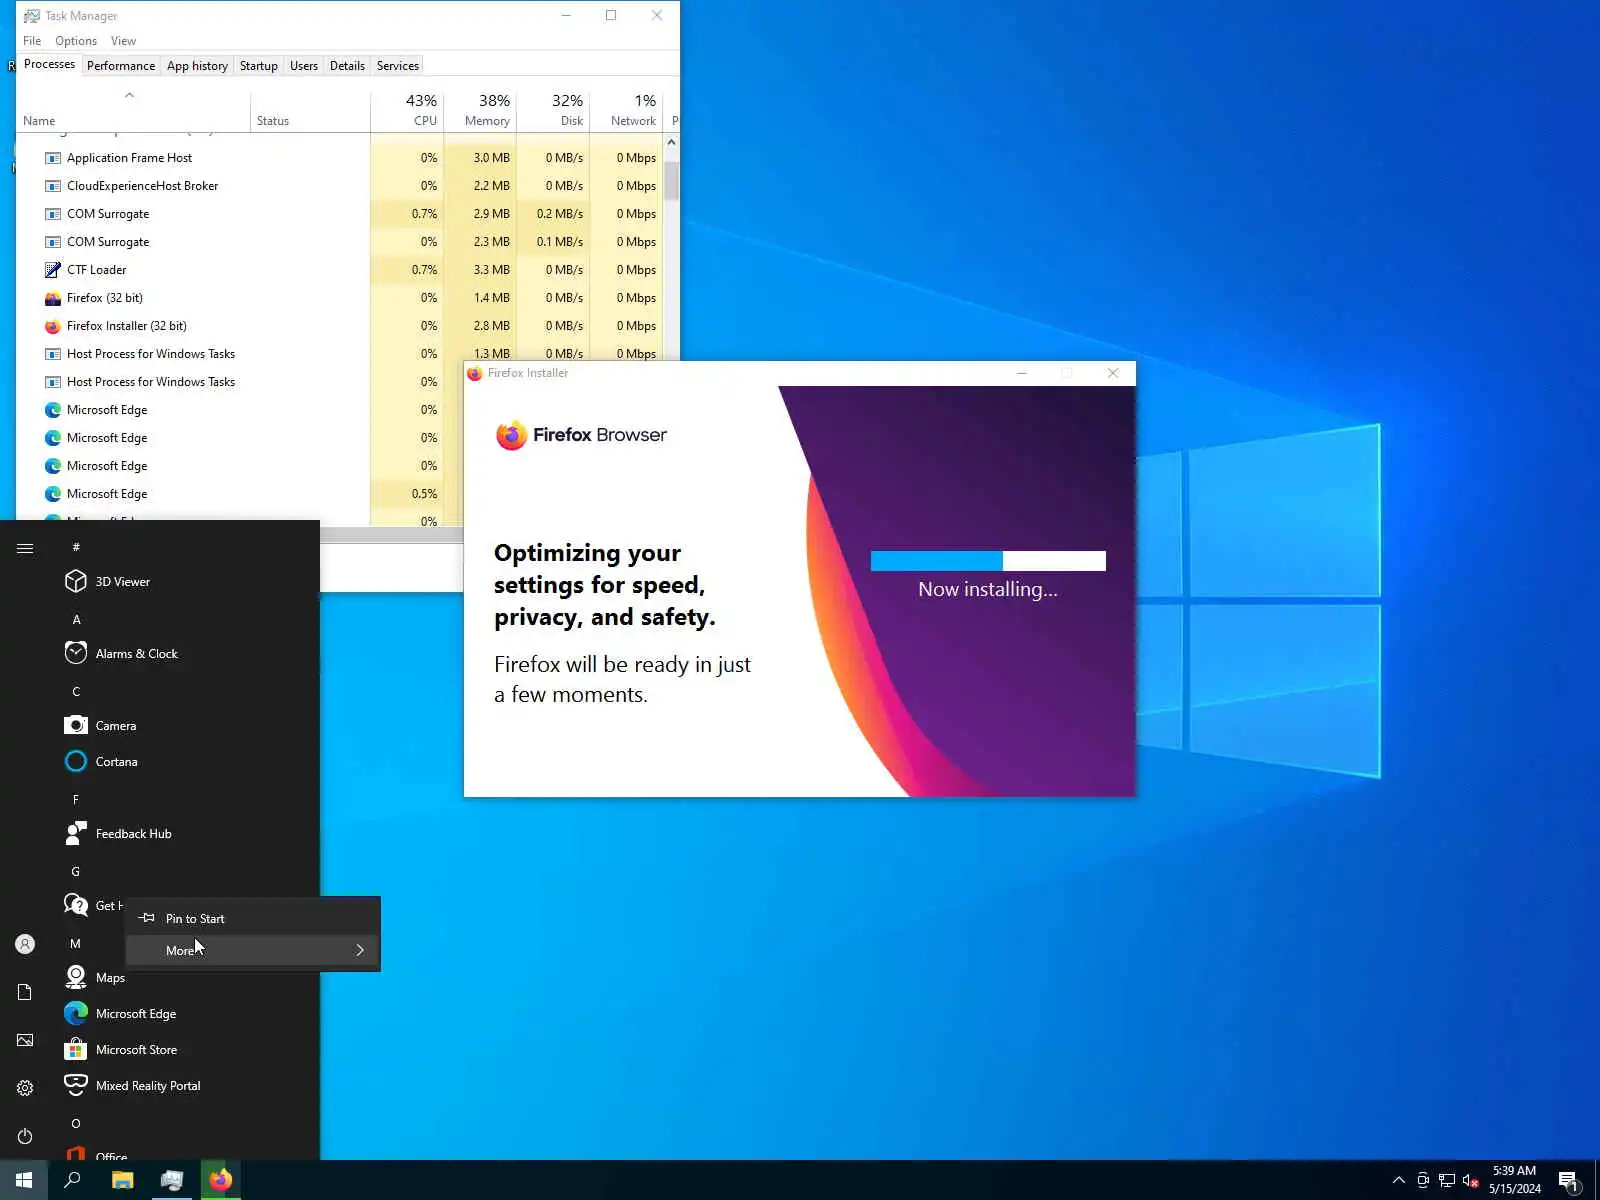Open Task Manager File menu
1600x1200 pixels.
pyautogui.click(x=32, y=41)
